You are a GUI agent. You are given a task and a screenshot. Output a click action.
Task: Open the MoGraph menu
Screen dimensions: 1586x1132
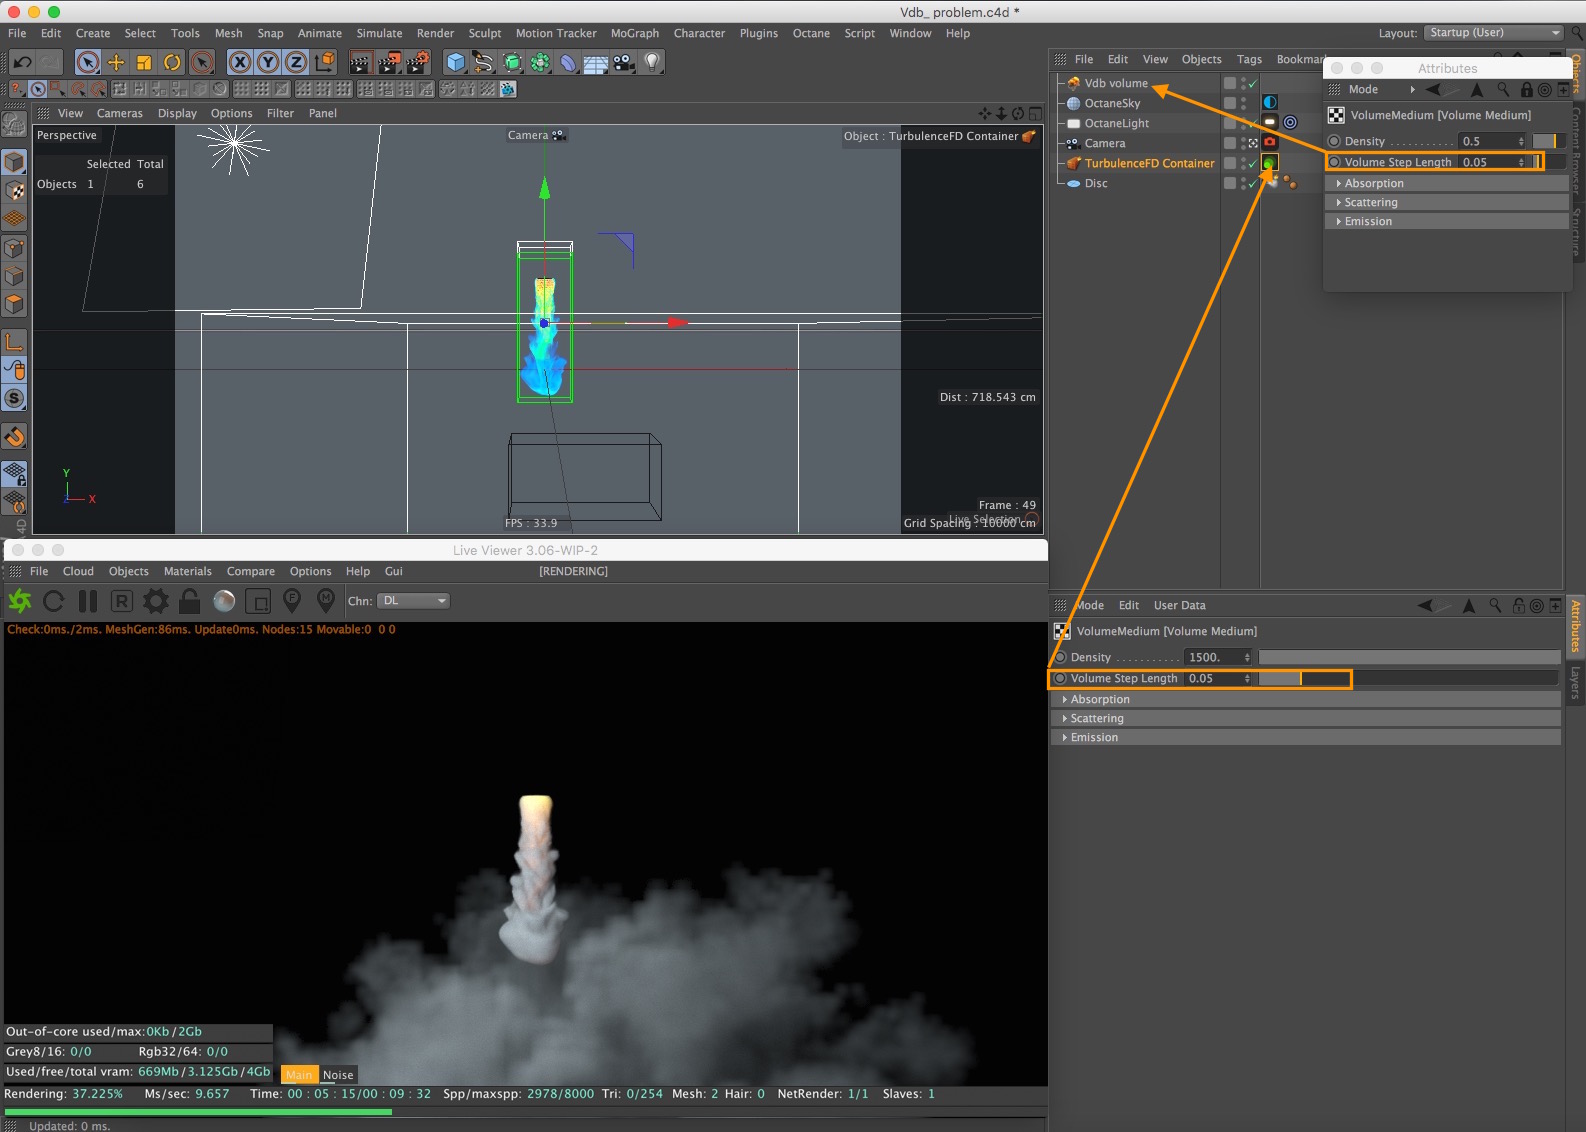click(635, 33)
